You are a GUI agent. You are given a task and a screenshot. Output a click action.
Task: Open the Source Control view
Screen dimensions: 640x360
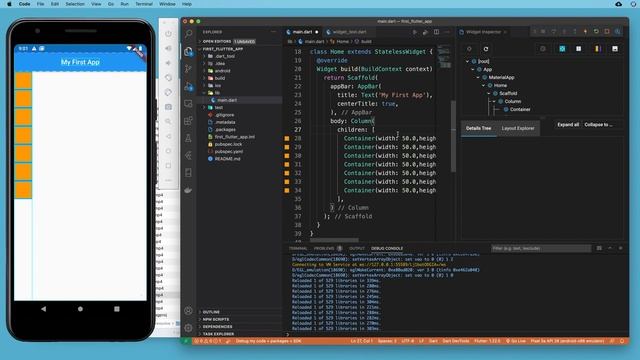click(x=188, y=69)
